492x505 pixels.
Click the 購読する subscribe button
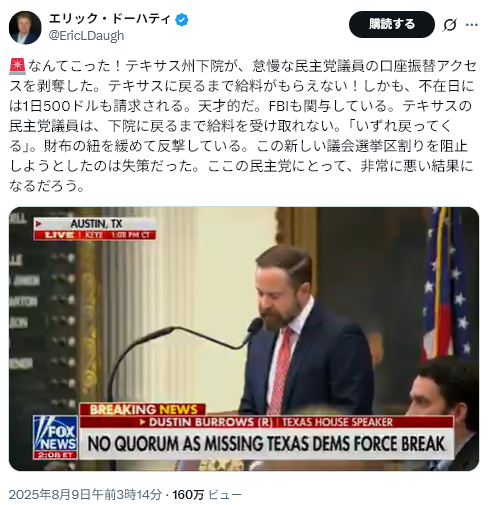click(392, 24)
